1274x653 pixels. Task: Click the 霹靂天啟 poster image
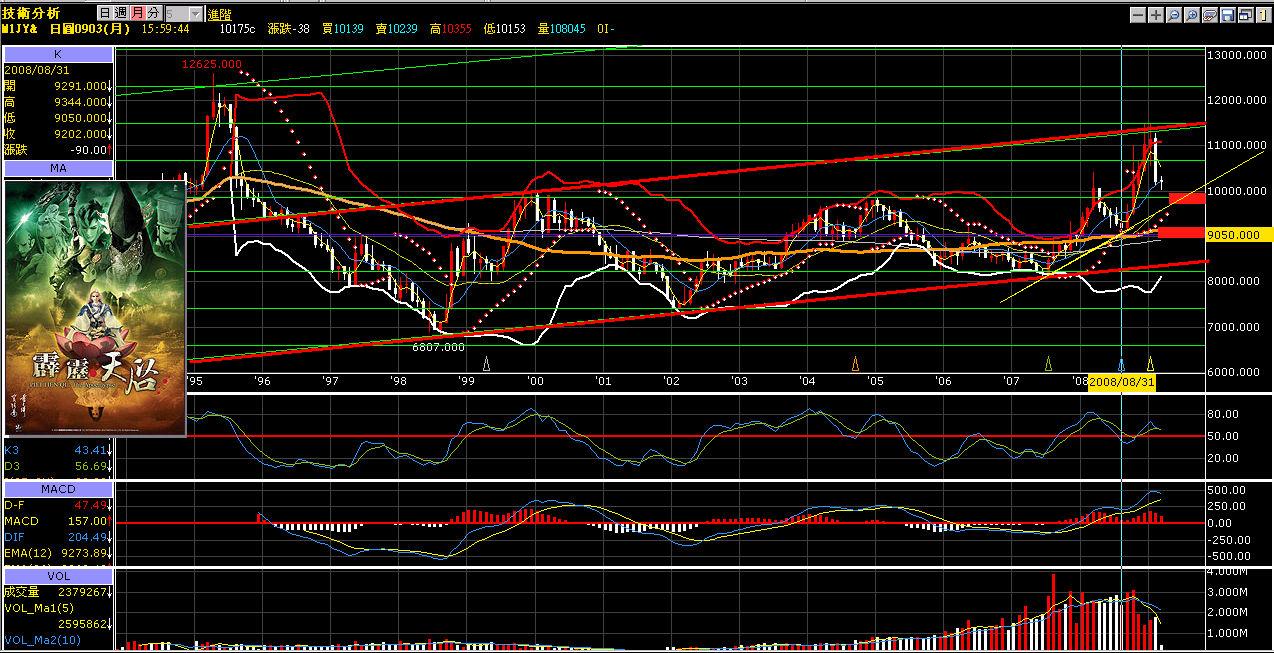(x=96, y=308)
